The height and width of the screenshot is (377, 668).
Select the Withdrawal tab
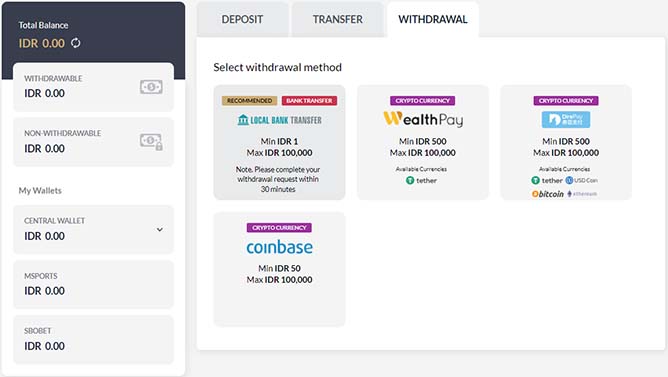point(433,20)
